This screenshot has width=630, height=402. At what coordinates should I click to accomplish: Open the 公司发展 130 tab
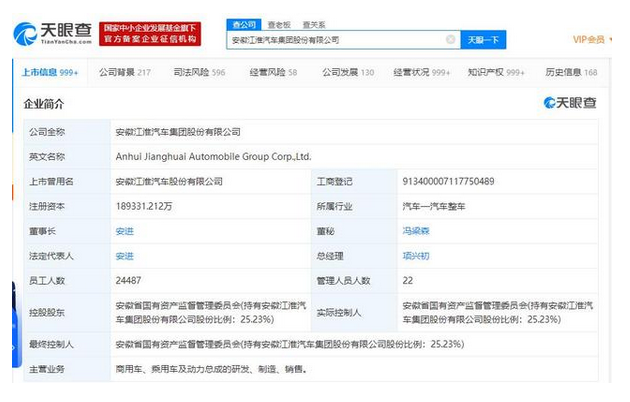348,73
